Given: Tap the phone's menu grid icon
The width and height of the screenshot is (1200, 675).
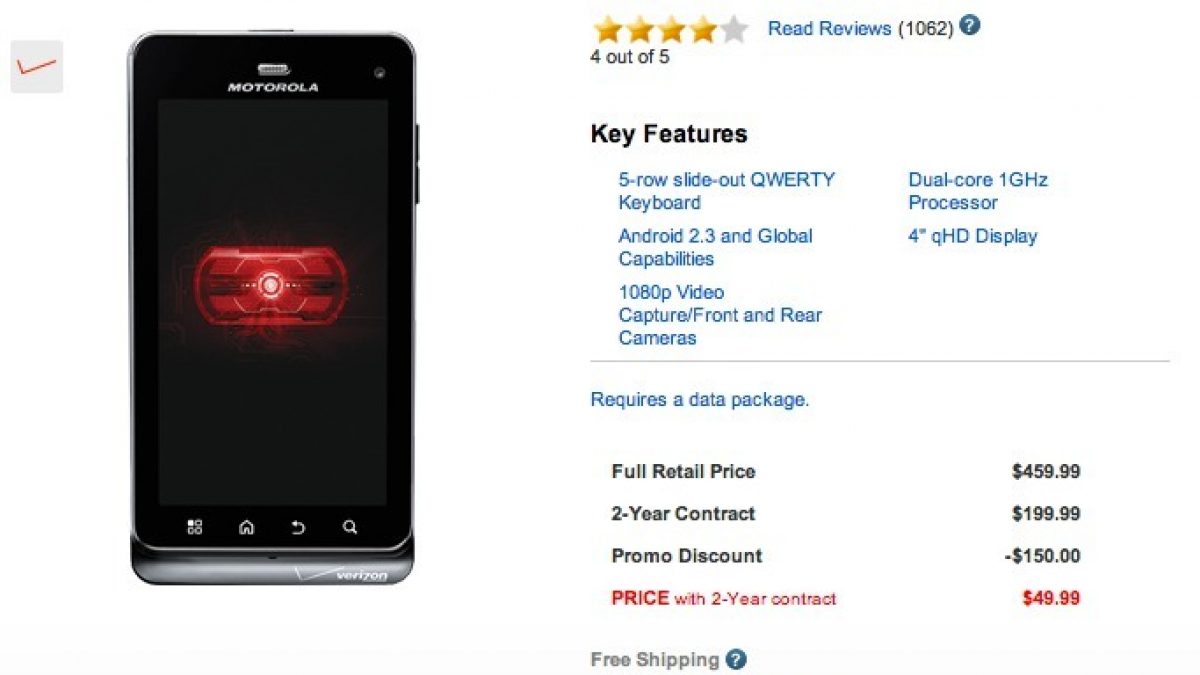Looking at the screenshot, I should (x=195, y=527).
